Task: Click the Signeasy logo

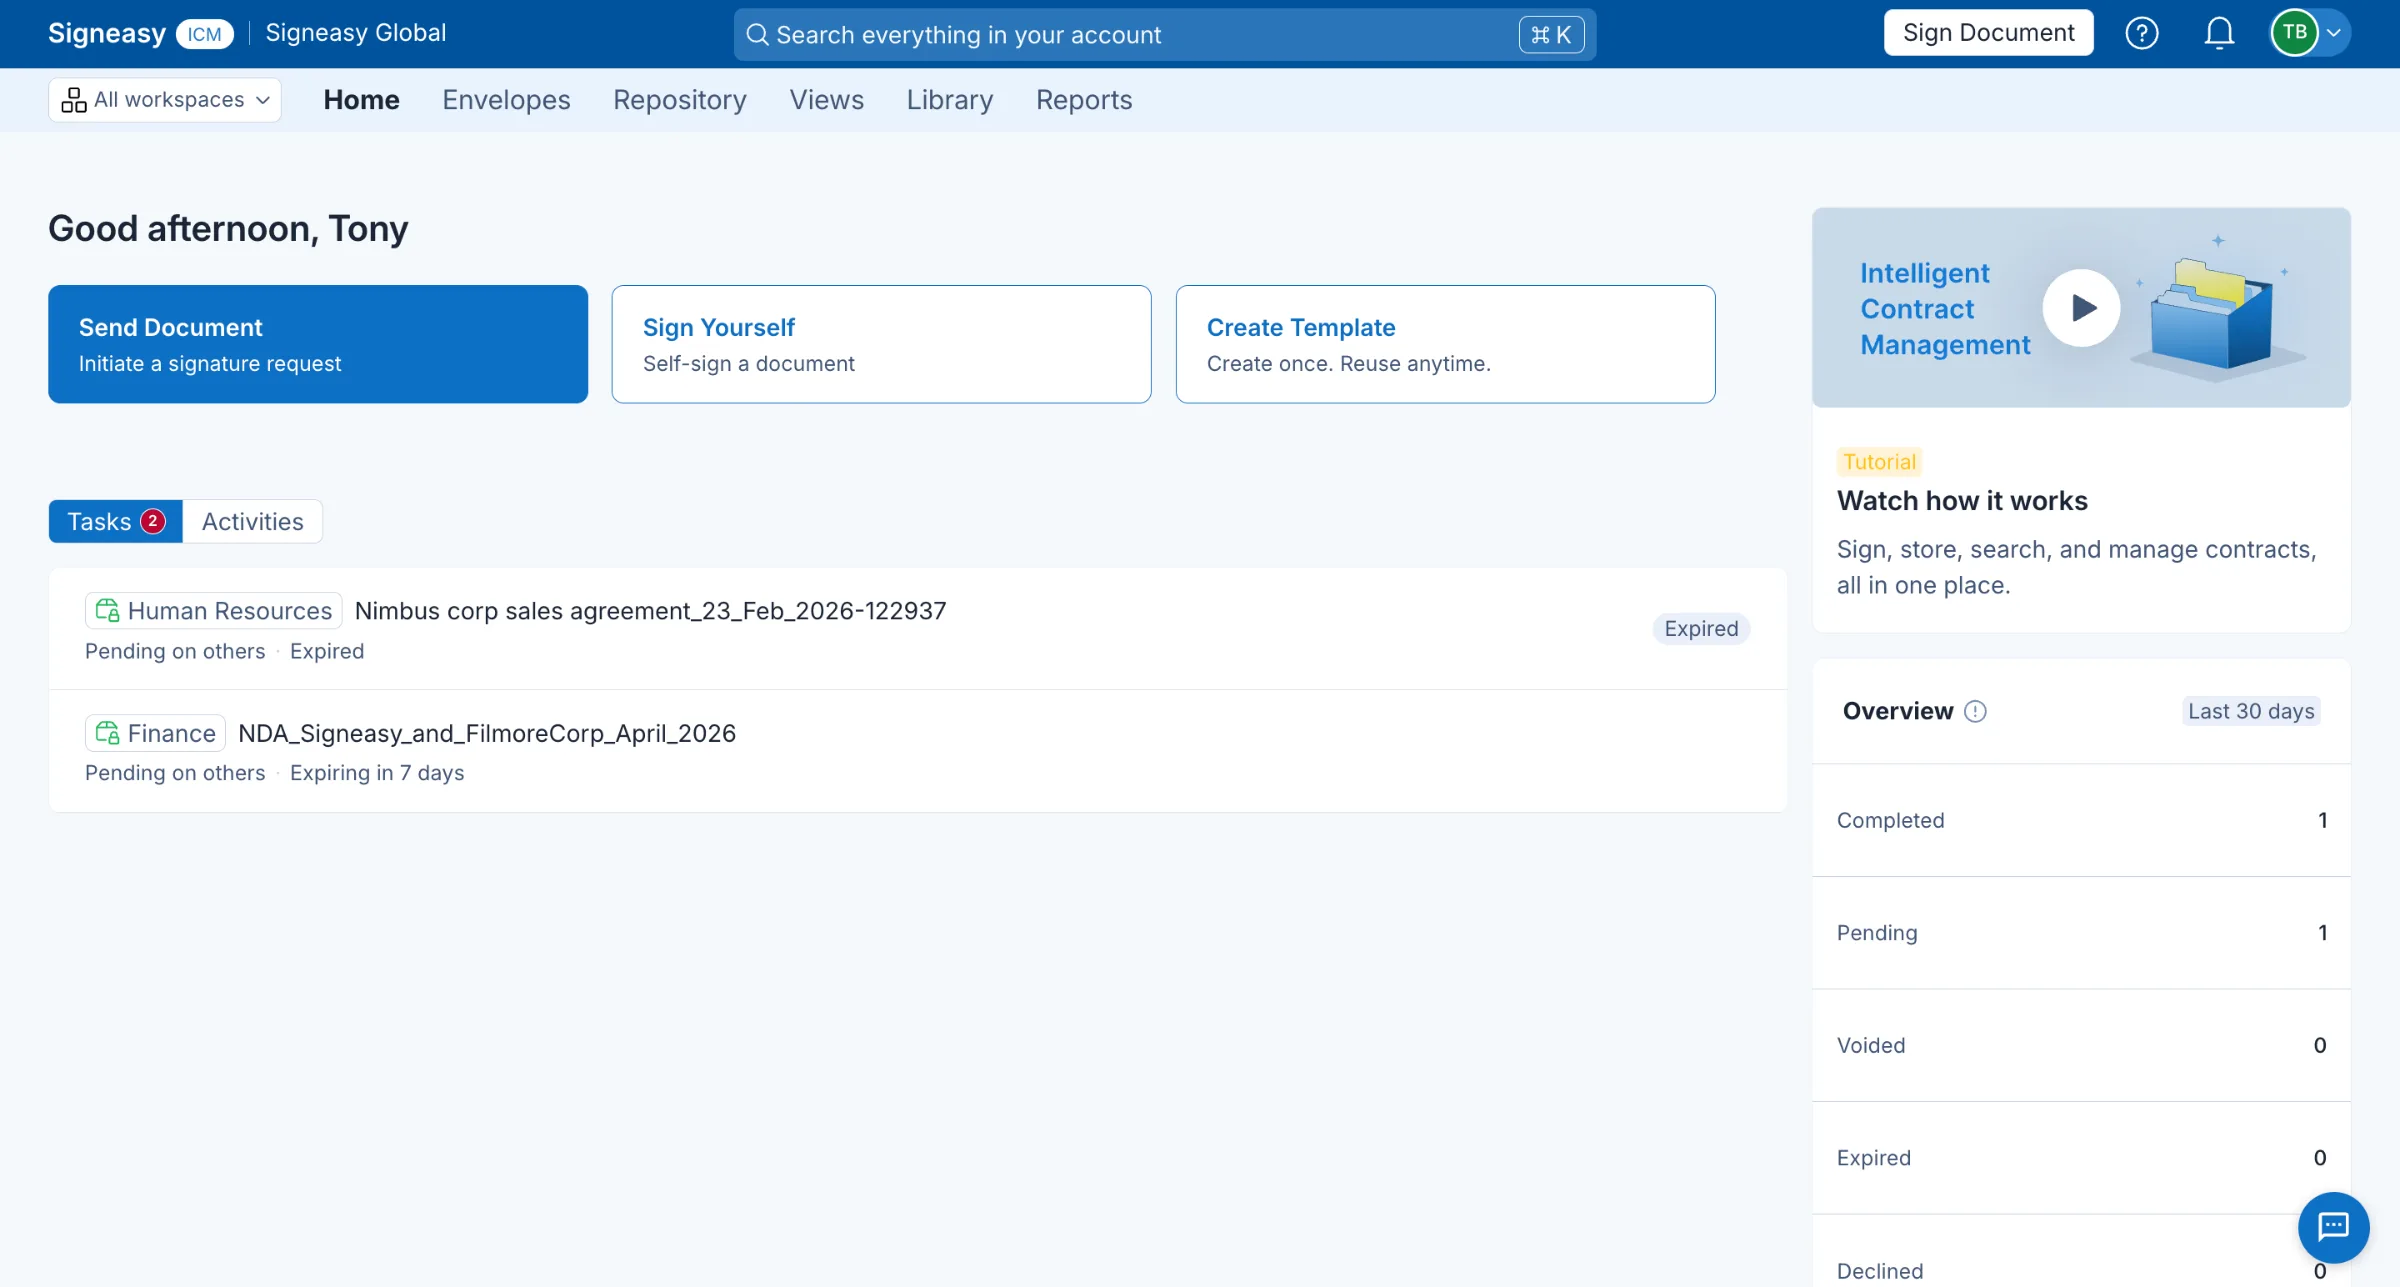Action: point(107,33)
